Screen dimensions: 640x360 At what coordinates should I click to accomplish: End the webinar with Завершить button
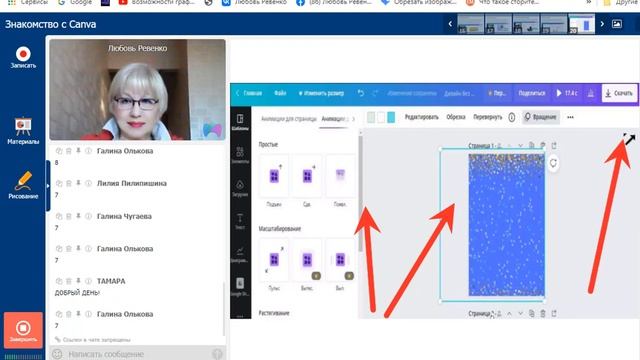click(23, 330)
